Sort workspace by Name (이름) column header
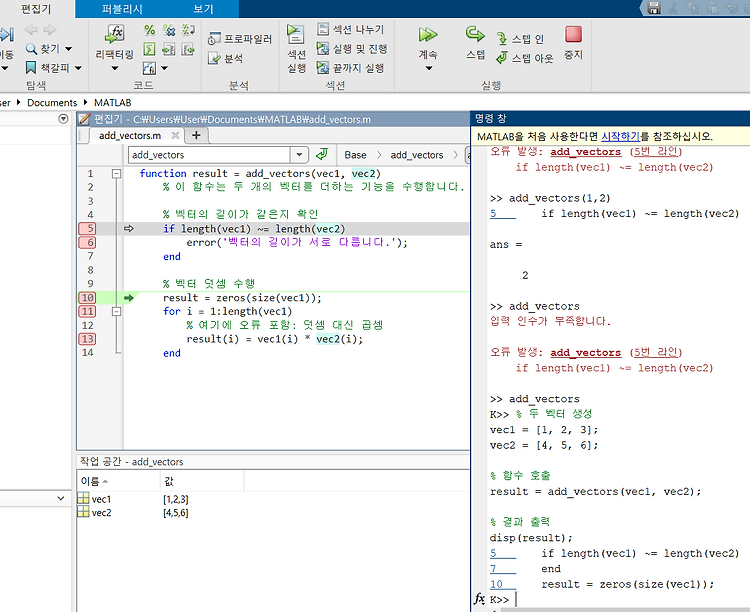The width and height of the screenshot is (750, 612). tap(118, 481)
